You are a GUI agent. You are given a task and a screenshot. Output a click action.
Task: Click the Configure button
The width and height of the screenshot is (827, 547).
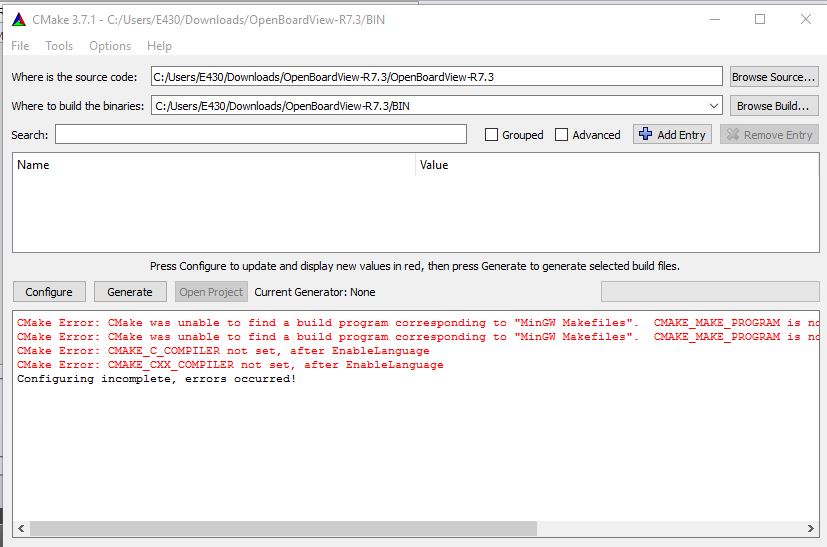point(49,292)
